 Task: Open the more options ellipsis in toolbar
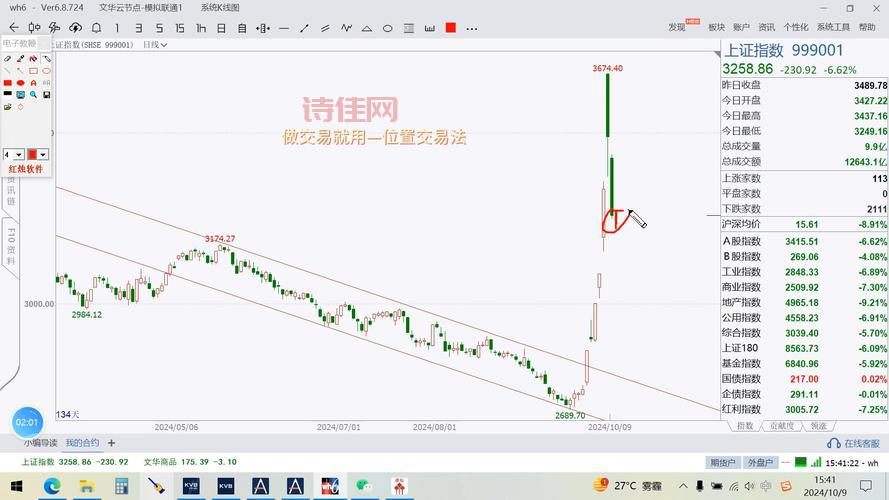[x=472, y=28]
